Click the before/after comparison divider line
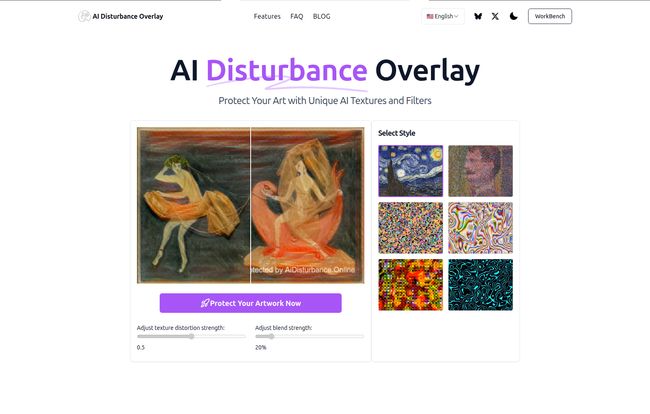Viewport: 650px width, 414px height. point(250,205)
